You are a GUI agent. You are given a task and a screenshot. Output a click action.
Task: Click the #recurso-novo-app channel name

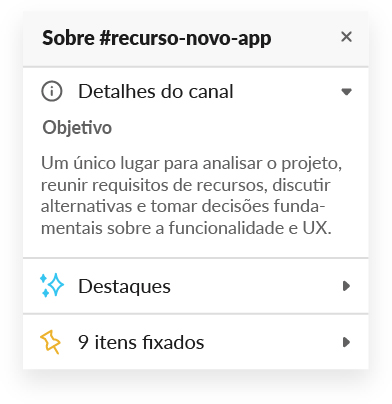coord(185,39)
